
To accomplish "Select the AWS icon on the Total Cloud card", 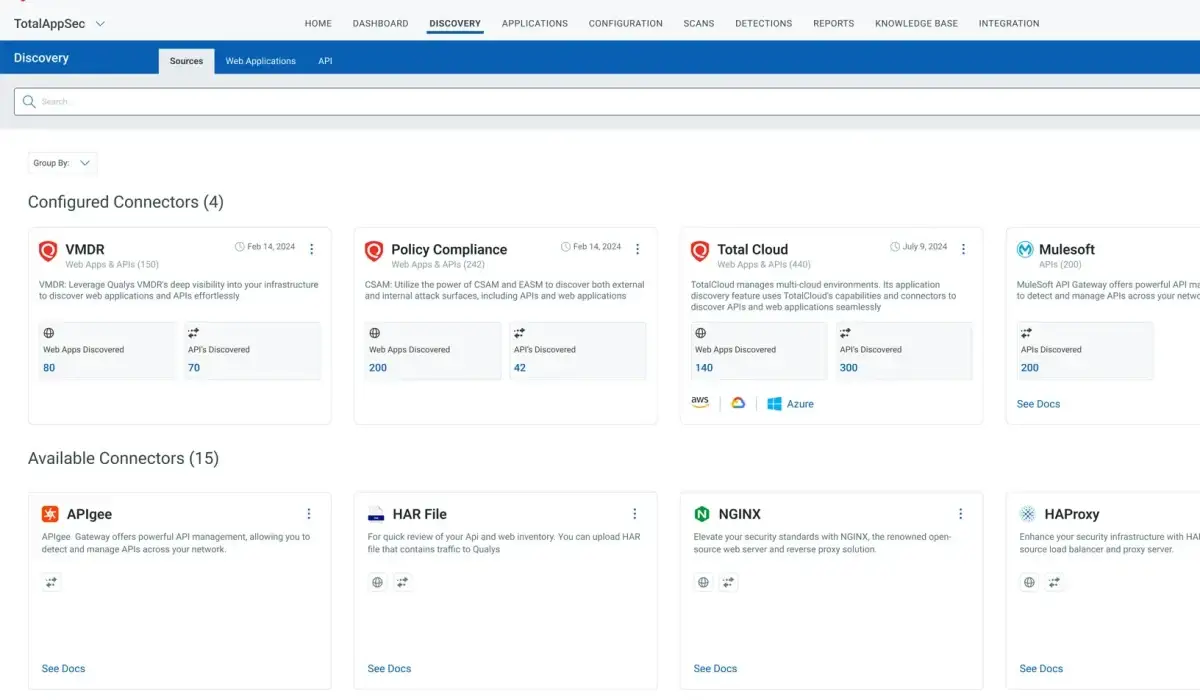I will (700, 402).
